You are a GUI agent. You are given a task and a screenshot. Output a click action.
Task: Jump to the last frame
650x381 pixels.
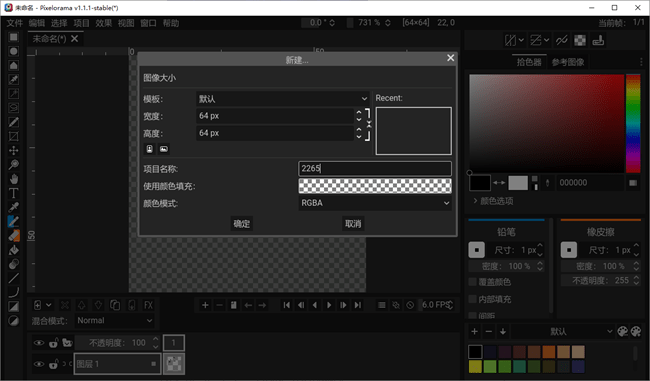[358, 305]
